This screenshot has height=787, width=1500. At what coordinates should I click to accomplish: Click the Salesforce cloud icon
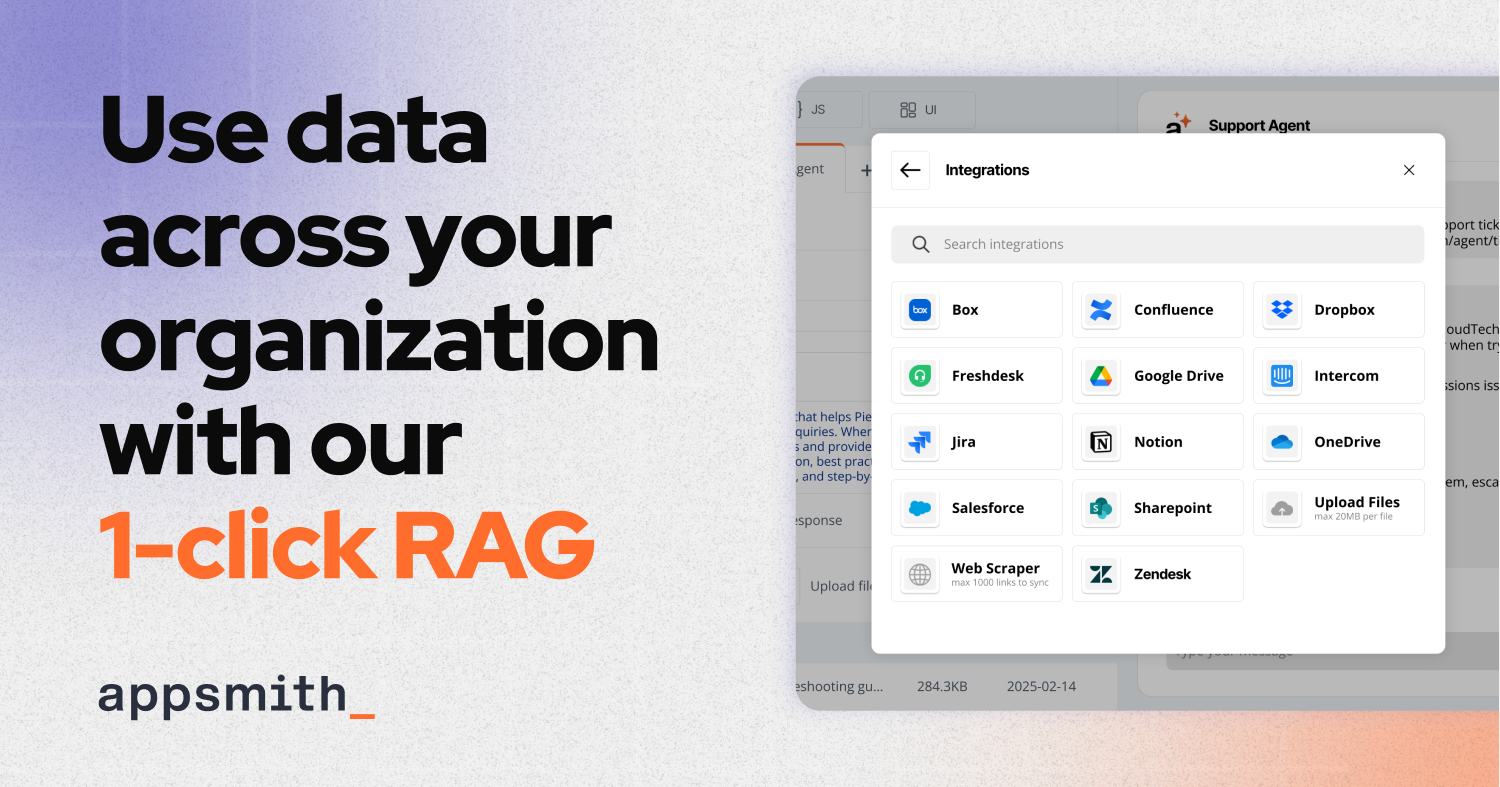point(920,508)
